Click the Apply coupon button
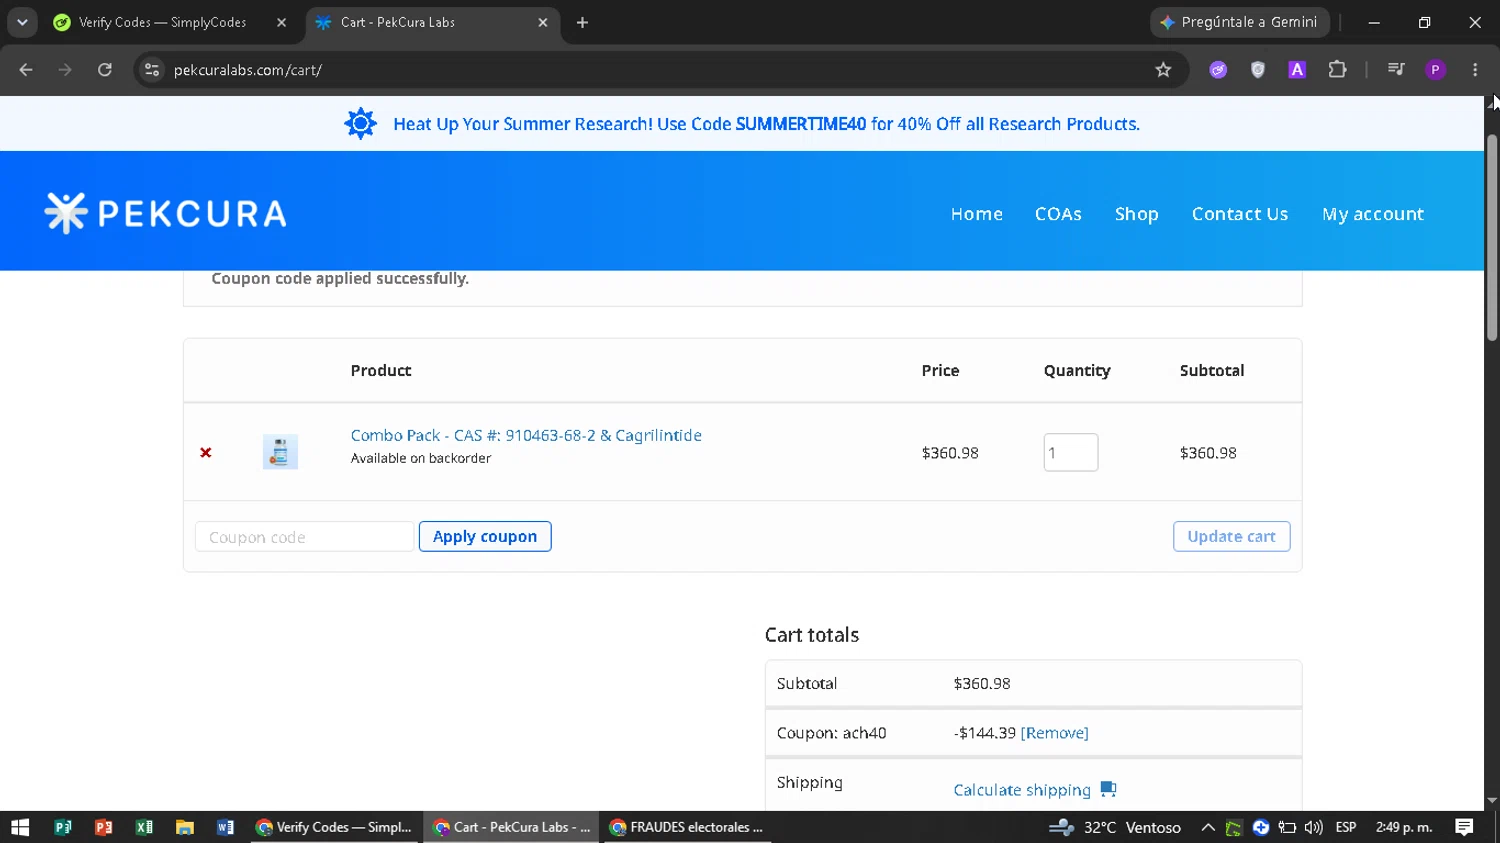Image resolution: width=1500 pixels, height=843 pixels. click(x=485, y=536)
